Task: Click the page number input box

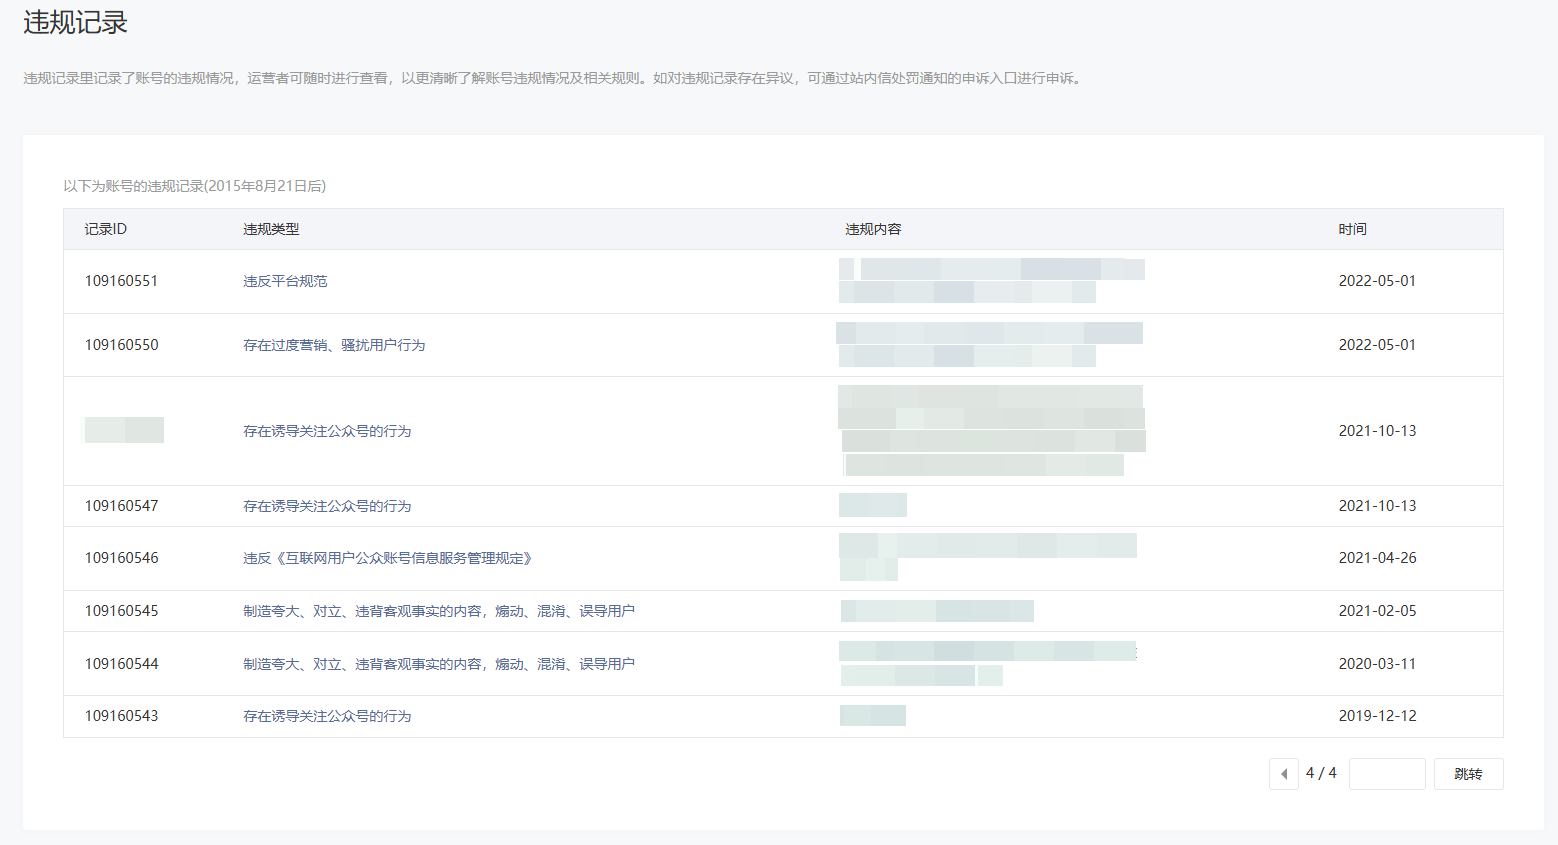Action: (1386, 774)
